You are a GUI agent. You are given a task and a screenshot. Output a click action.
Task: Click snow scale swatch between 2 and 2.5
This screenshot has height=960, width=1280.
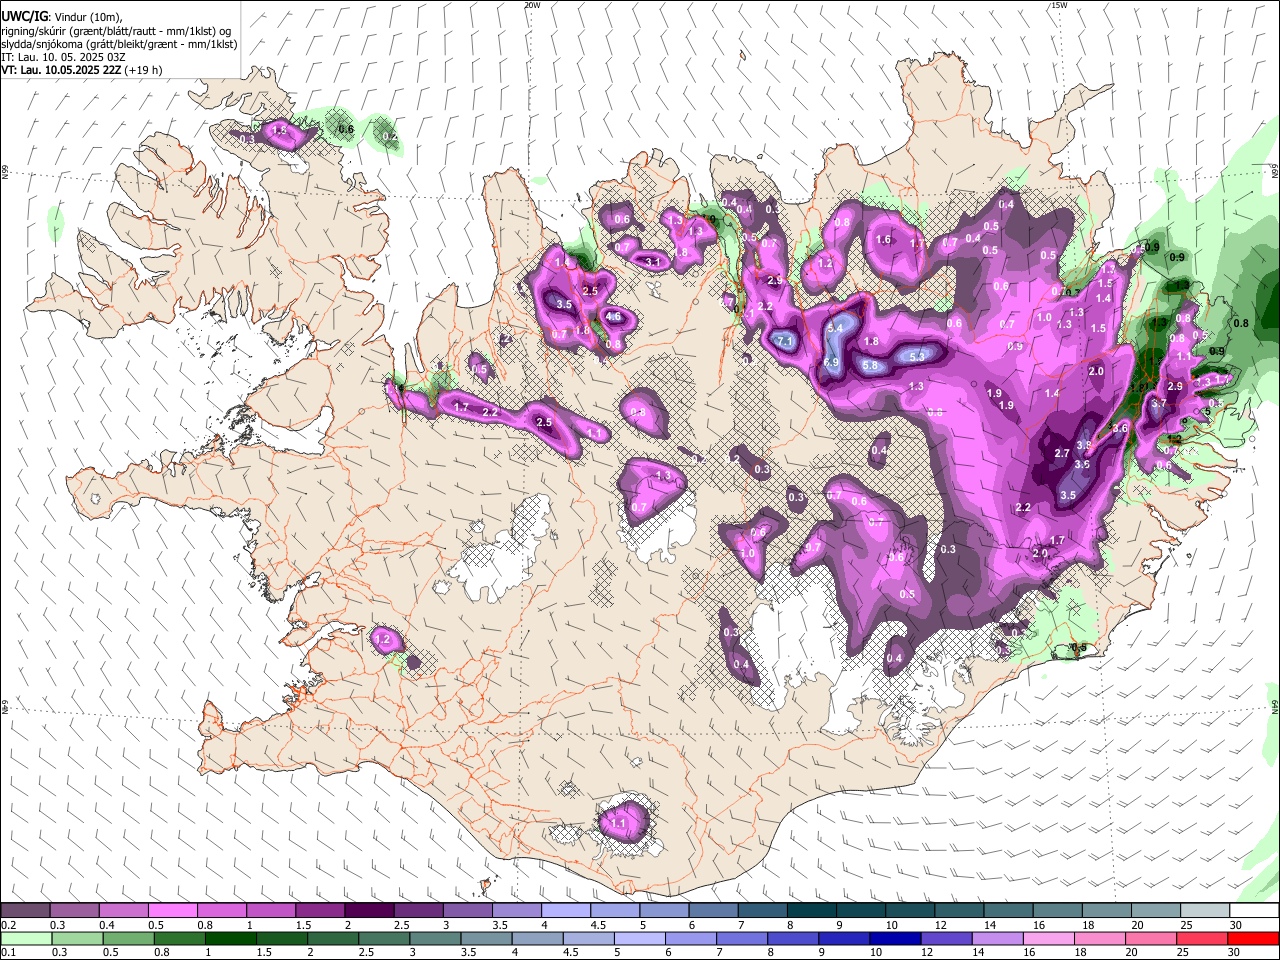[368, 911]
